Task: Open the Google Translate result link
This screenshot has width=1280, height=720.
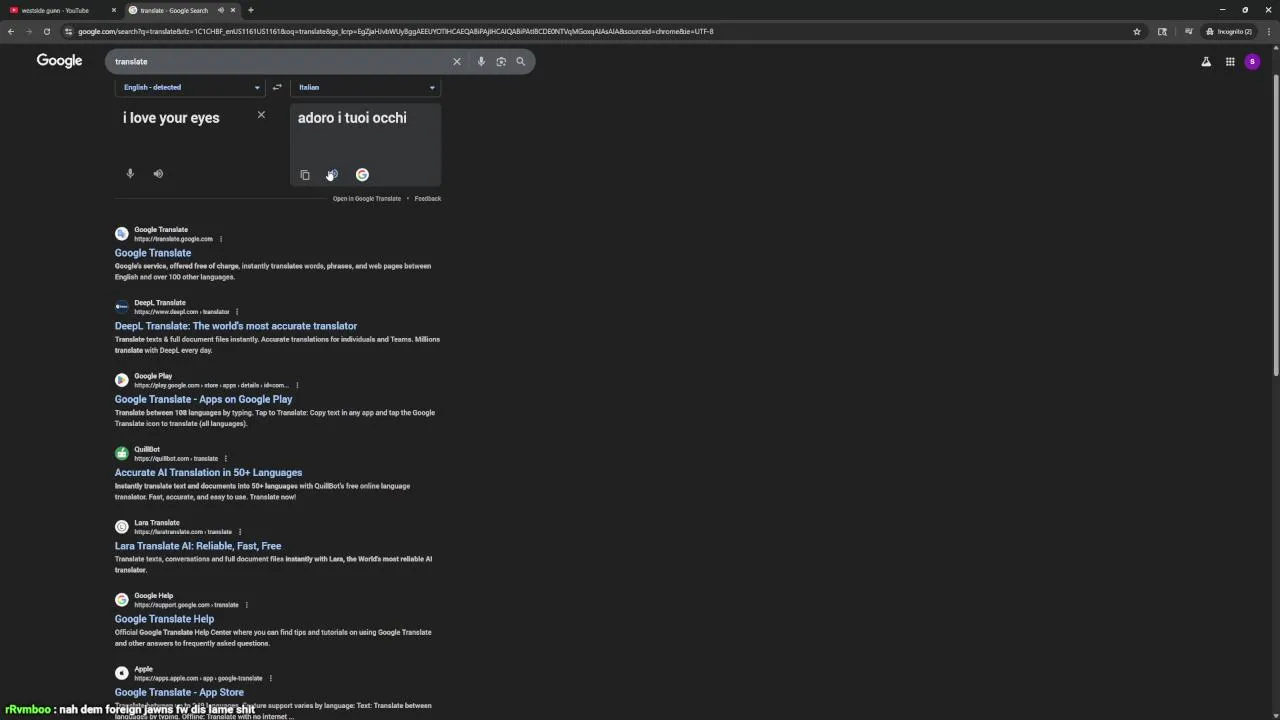Action: [153, 253]
